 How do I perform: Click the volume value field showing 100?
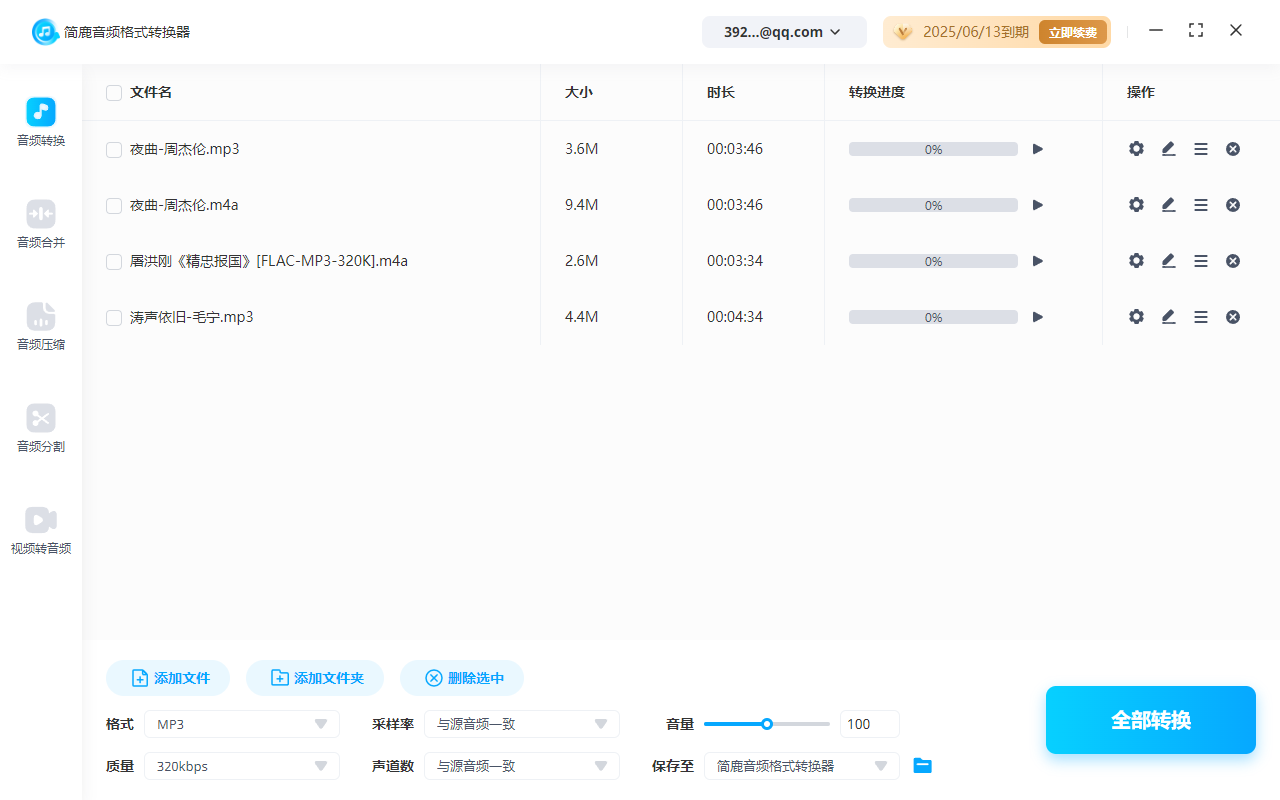pos(870,724)
